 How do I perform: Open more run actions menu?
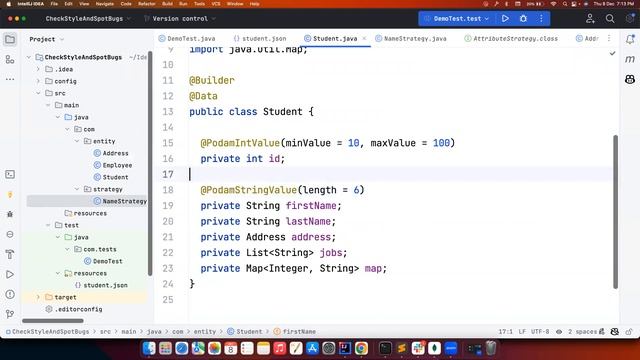[541, 19]
